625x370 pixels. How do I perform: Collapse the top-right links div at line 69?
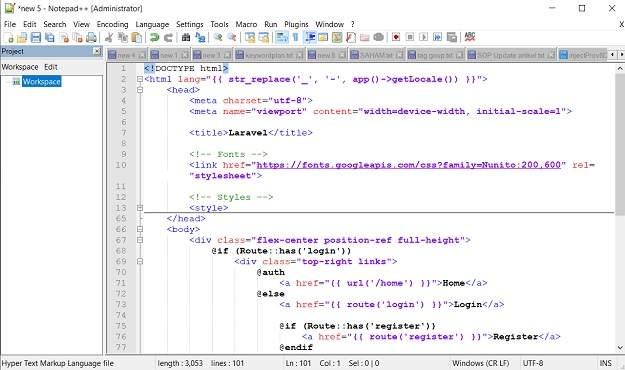pos(140,262)
